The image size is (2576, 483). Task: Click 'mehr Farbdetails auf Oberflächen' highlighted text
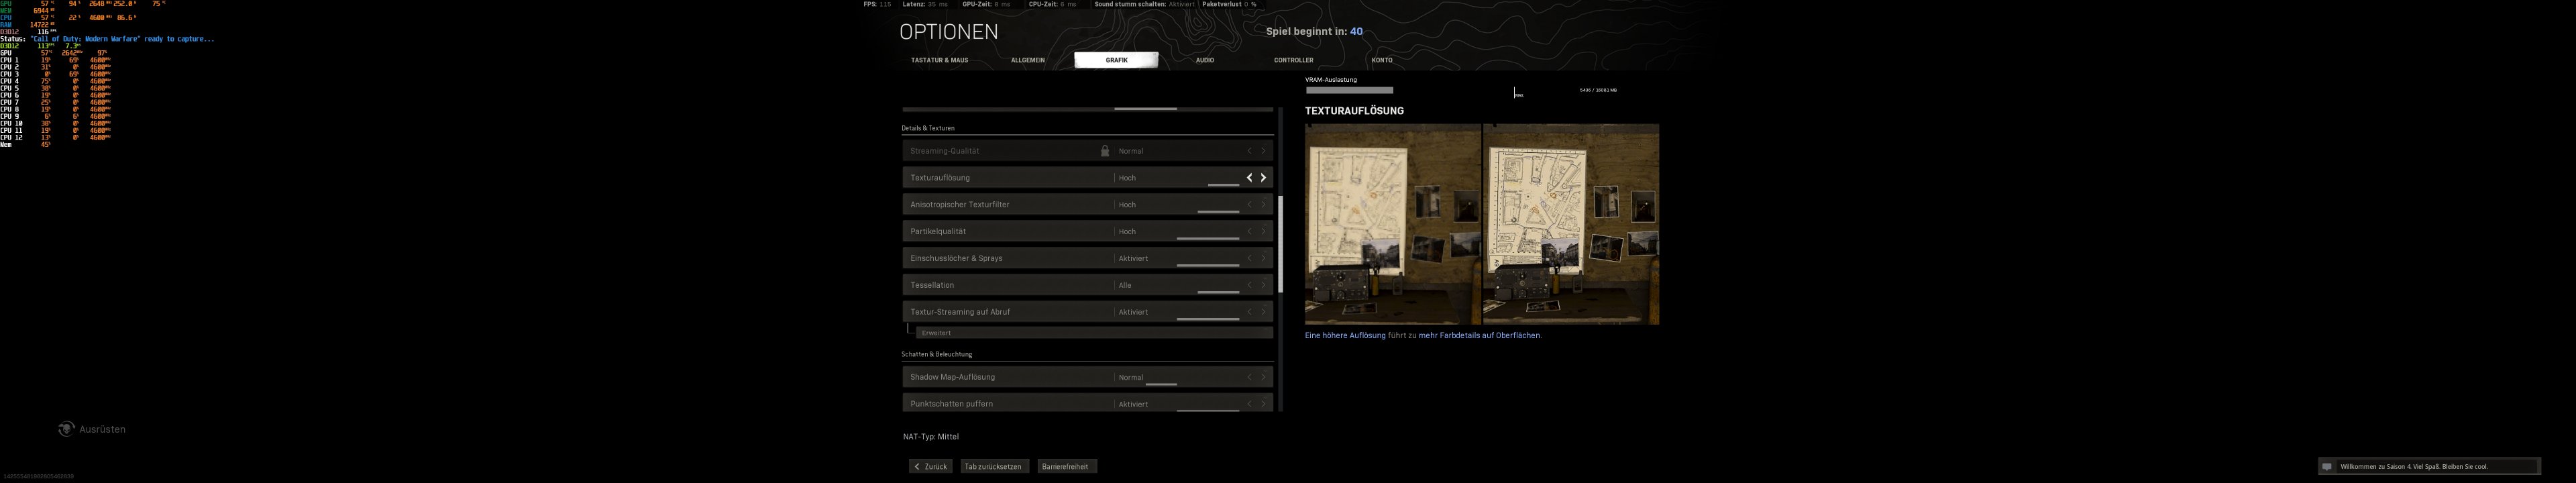pyautogui.click(x=1479, y=336)
